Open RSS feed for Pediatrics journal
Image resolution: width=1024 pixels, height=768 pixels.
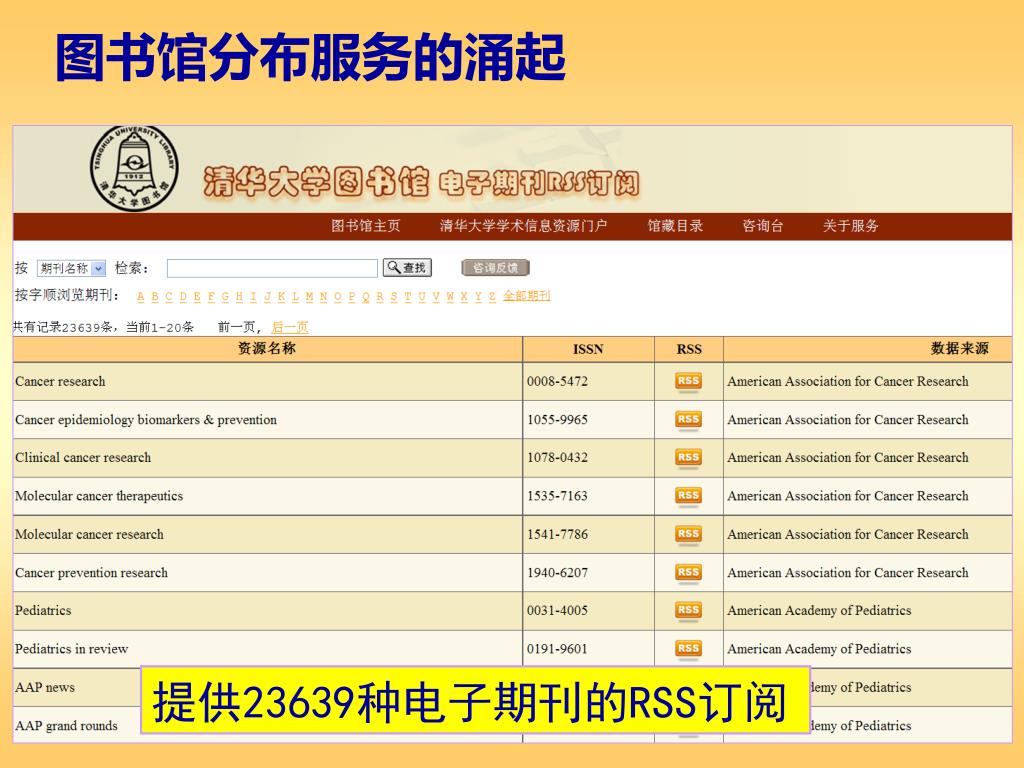[x=688, y=611]
